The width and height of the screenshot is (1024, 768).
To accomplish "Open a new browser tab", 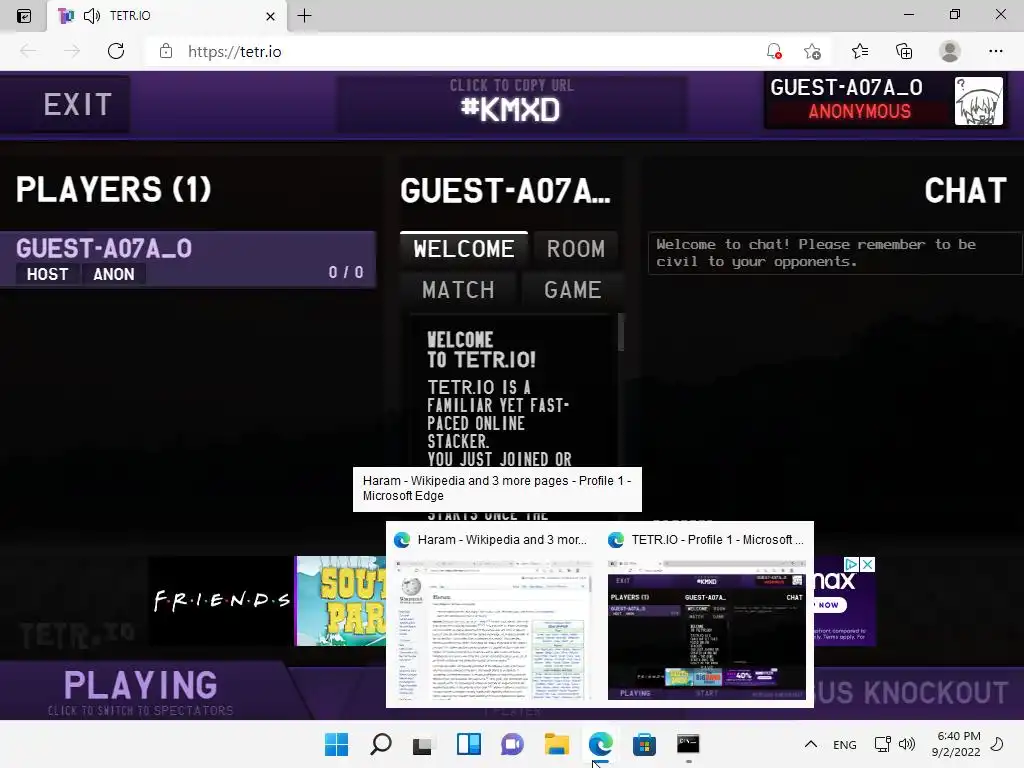I will [x=304, y=16].
